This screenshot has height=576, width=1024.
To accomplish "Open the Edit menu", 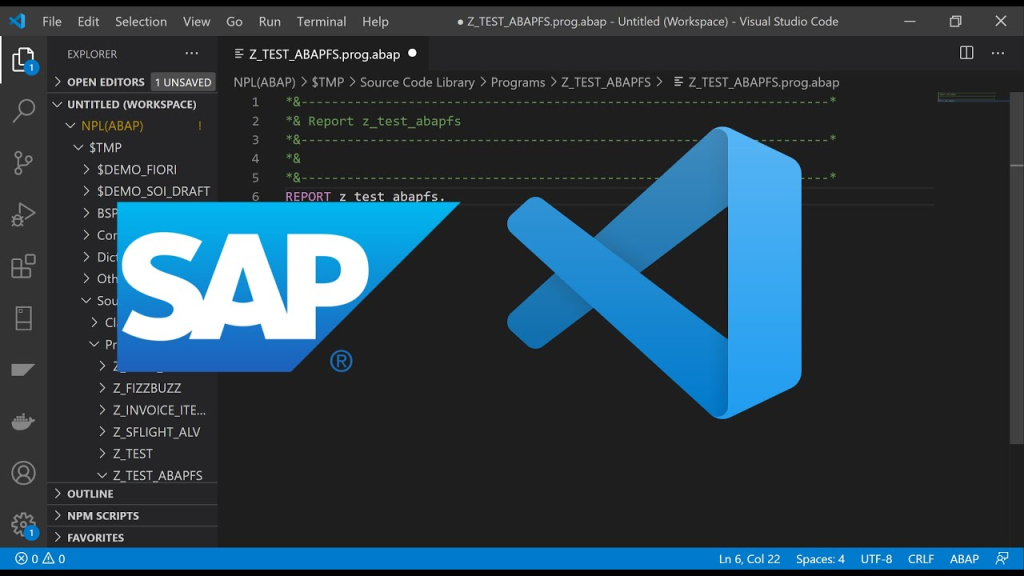I will [x=88, y=22].
